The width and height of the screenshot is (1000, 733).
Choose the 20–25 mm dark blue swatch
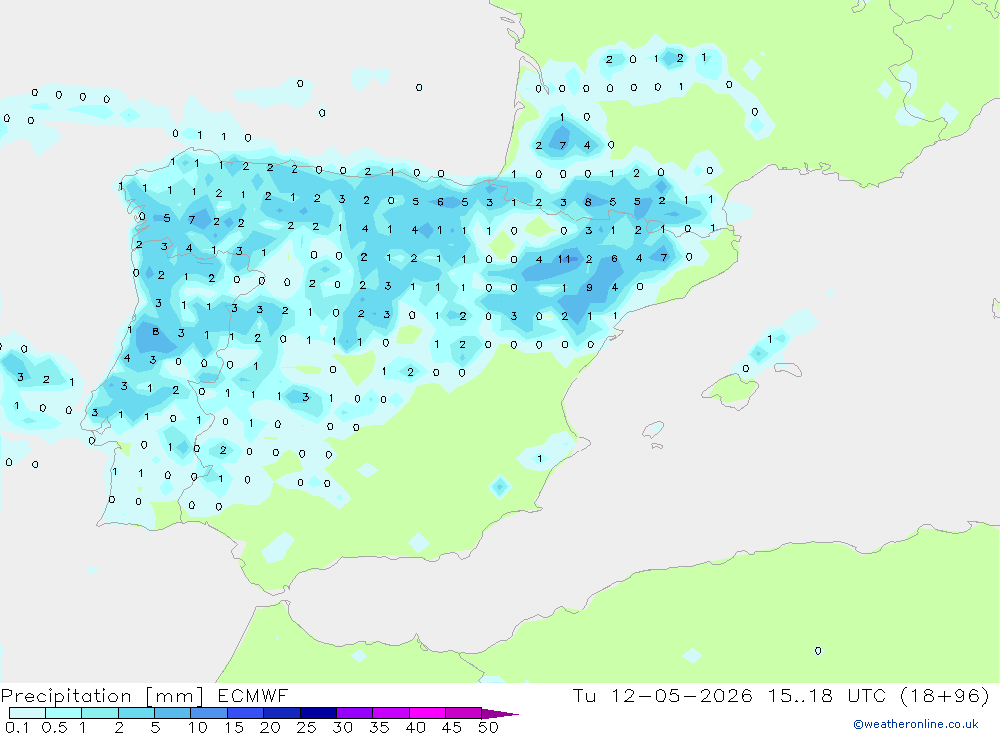tap(281, 713)
